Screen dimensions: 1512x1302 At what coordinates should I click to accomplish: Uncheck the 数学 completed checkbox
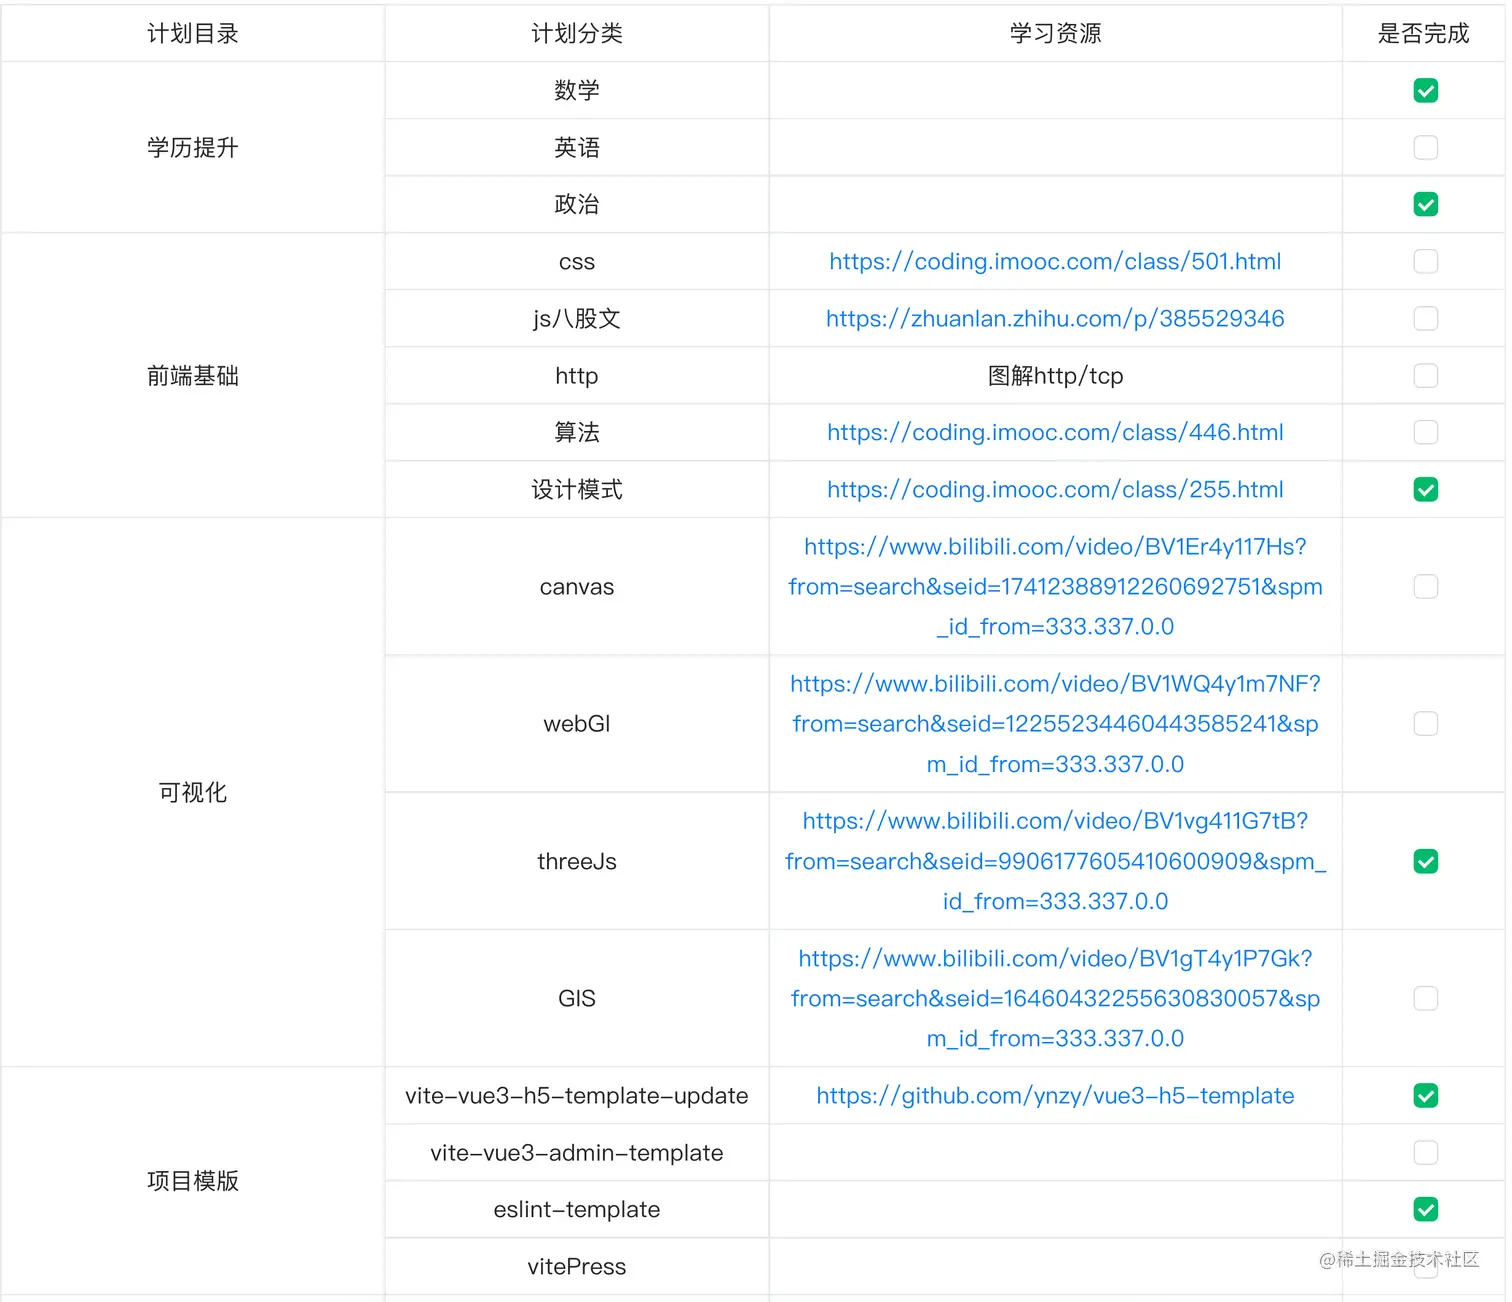(x=1425, y=91)
